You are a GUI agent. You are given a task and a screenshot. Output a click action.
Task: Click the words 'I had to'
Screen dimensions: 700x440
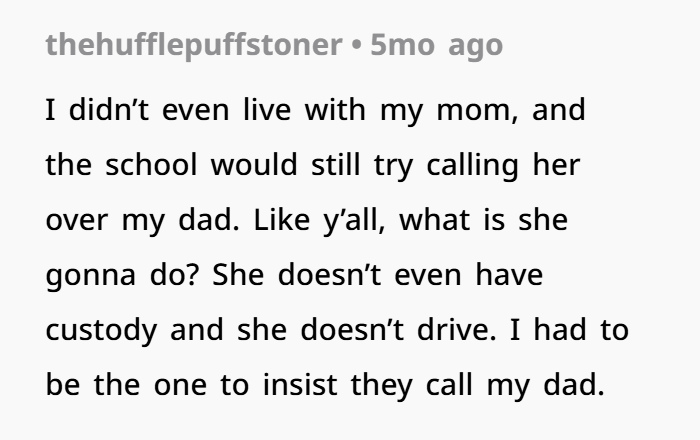pos(569,330)
